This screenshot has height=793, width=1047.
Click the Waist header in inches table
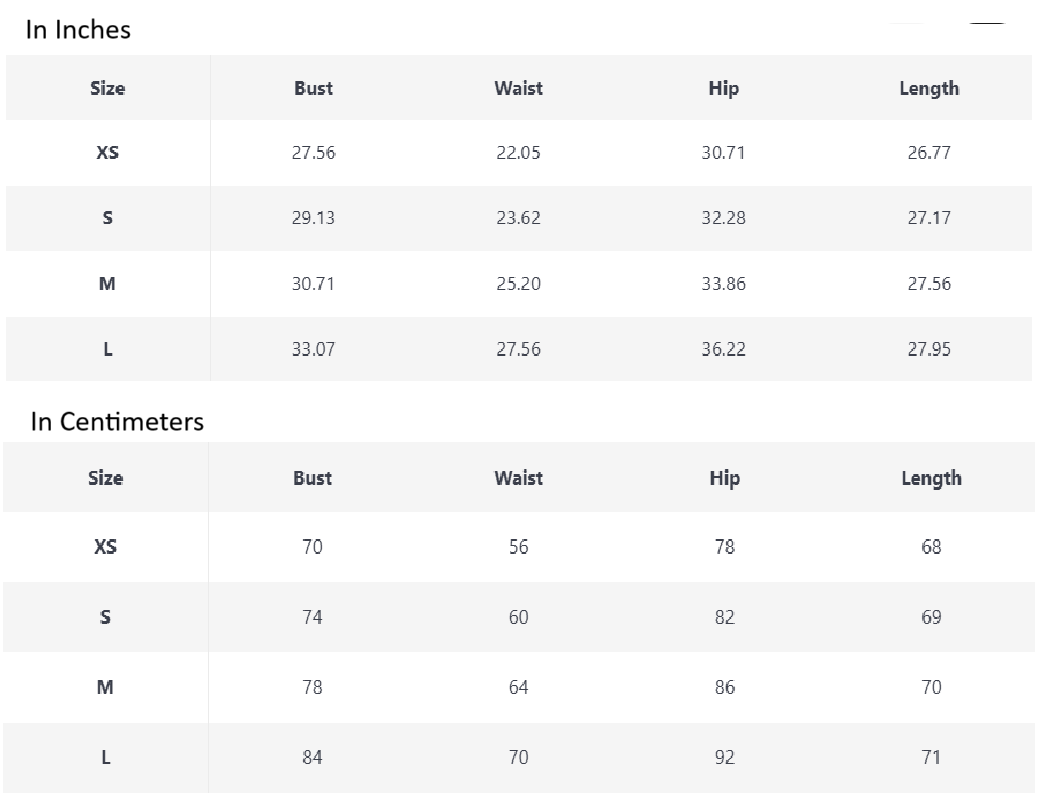point(518,88)
